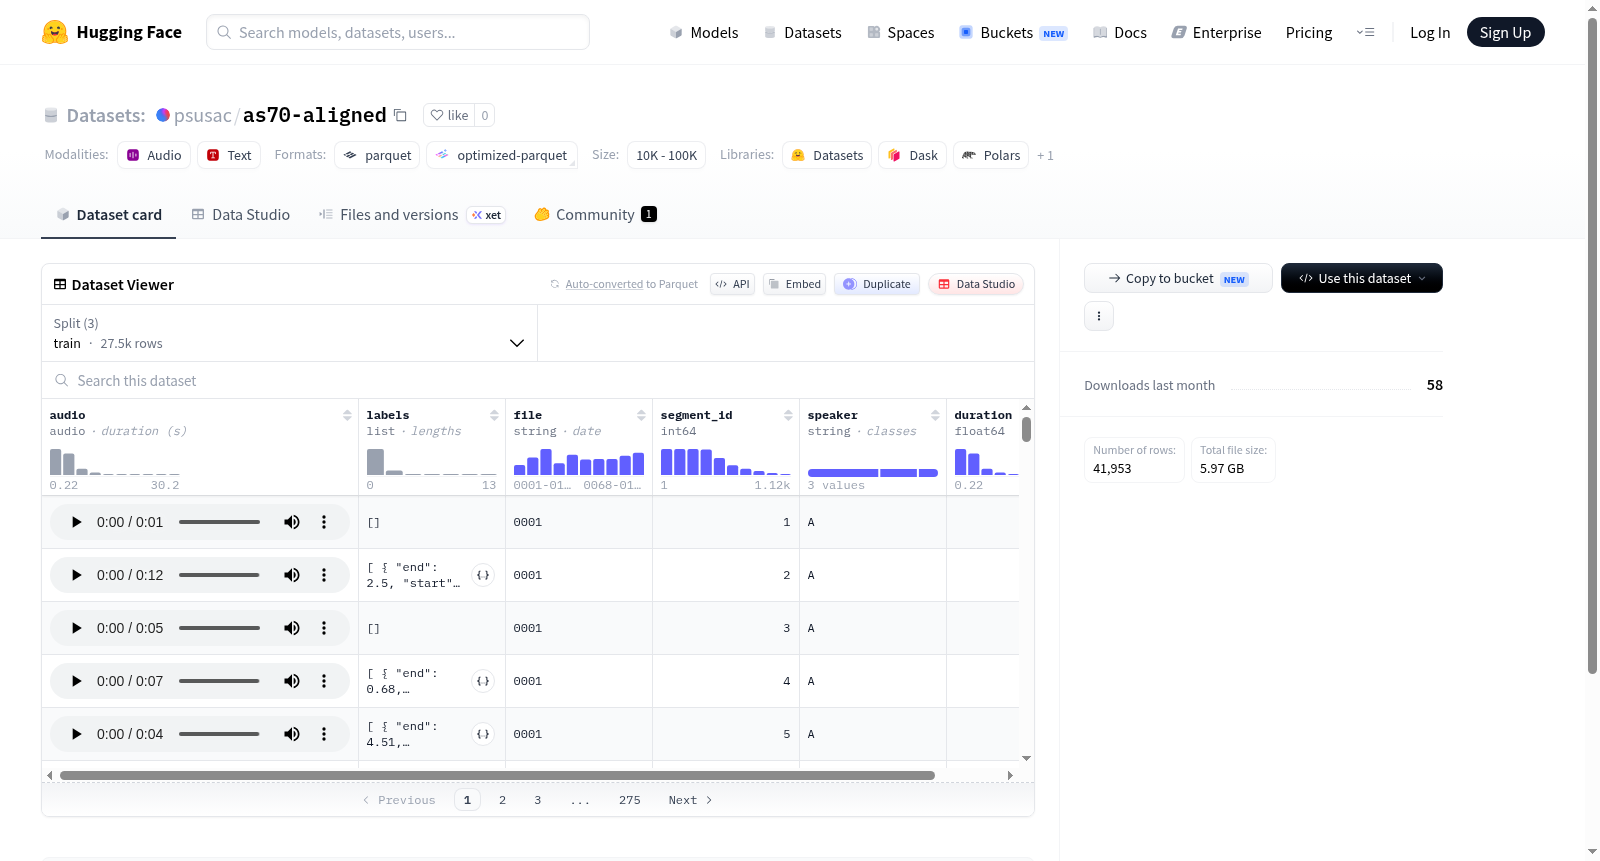Jump to page 275 of the table

(630, 800)
